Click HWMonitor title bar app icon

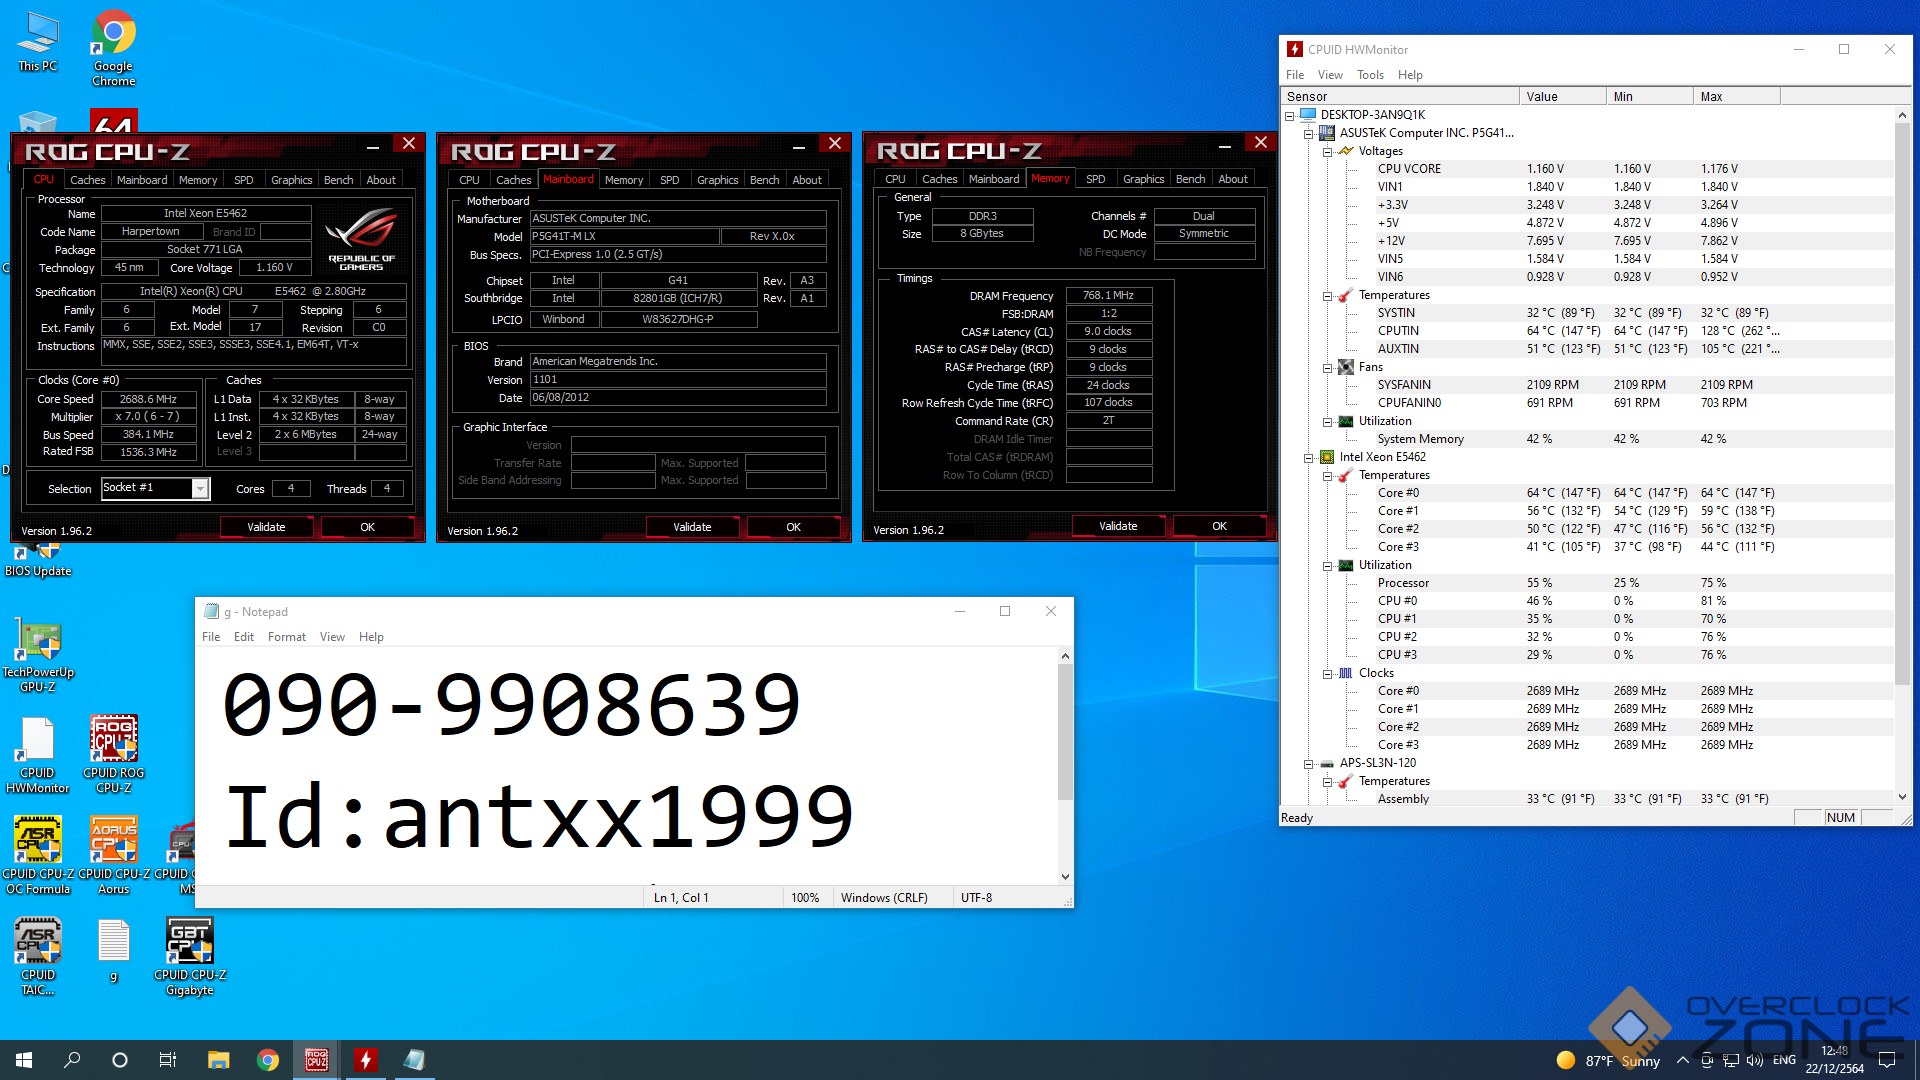point(1295,49)
